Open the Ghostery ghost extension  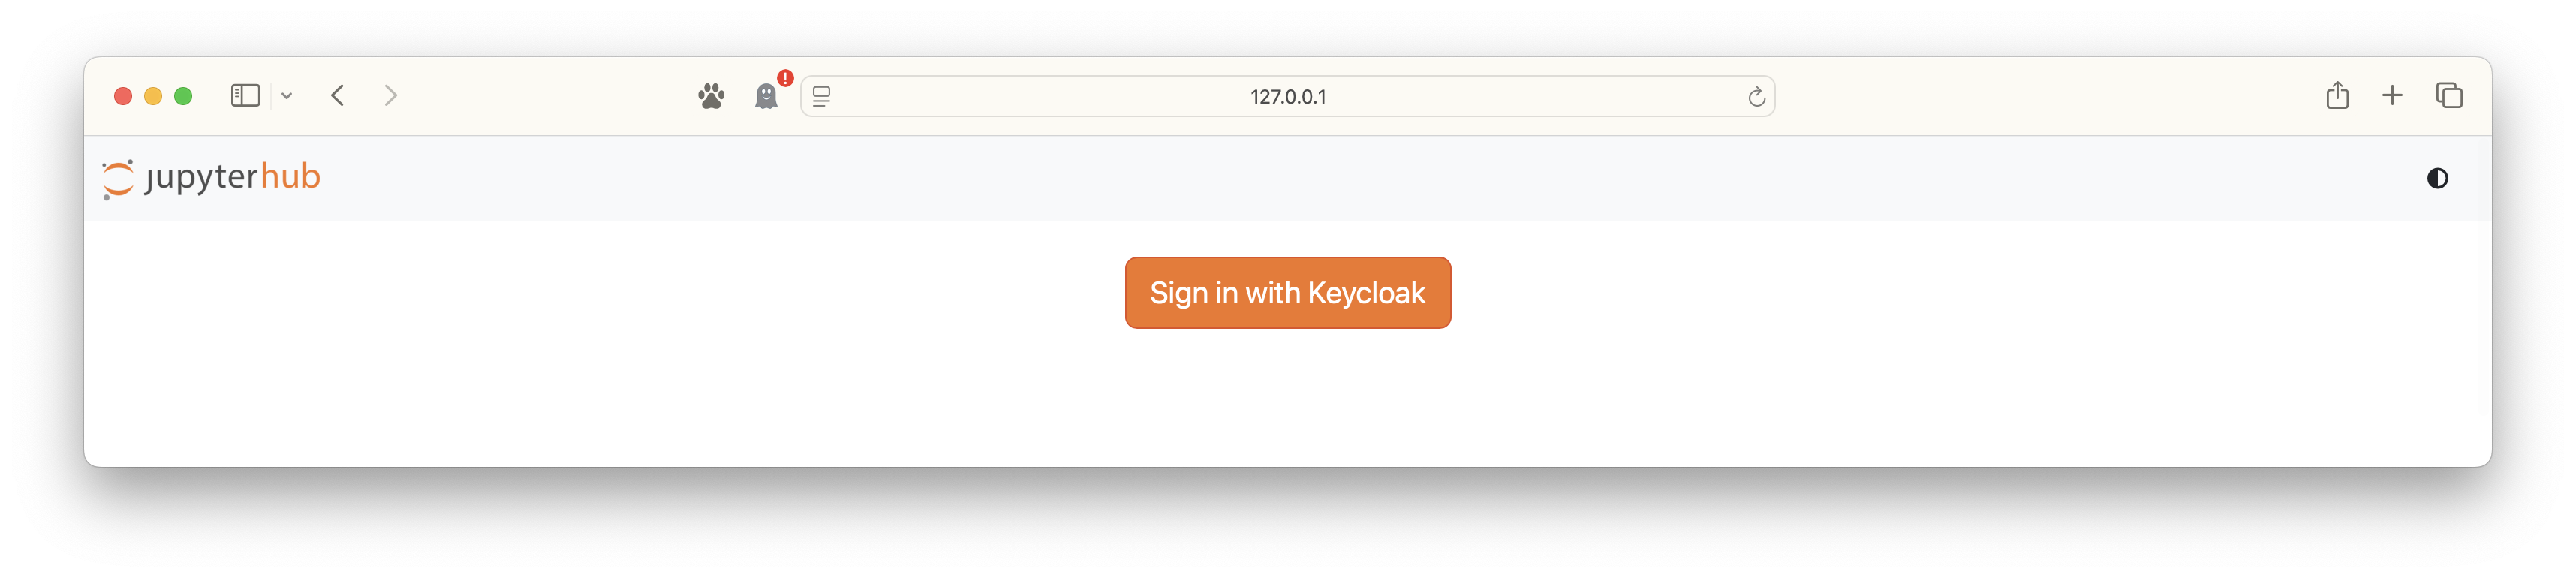click(765, 97)
